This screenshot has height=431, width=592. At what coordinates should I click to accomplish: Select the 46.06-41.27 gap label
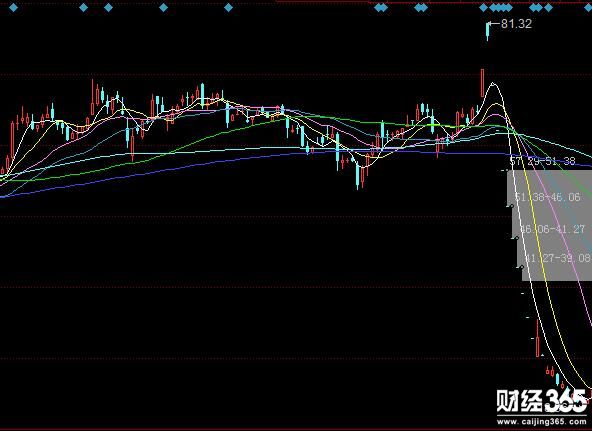pyautogui.click(x=553, y=229)
